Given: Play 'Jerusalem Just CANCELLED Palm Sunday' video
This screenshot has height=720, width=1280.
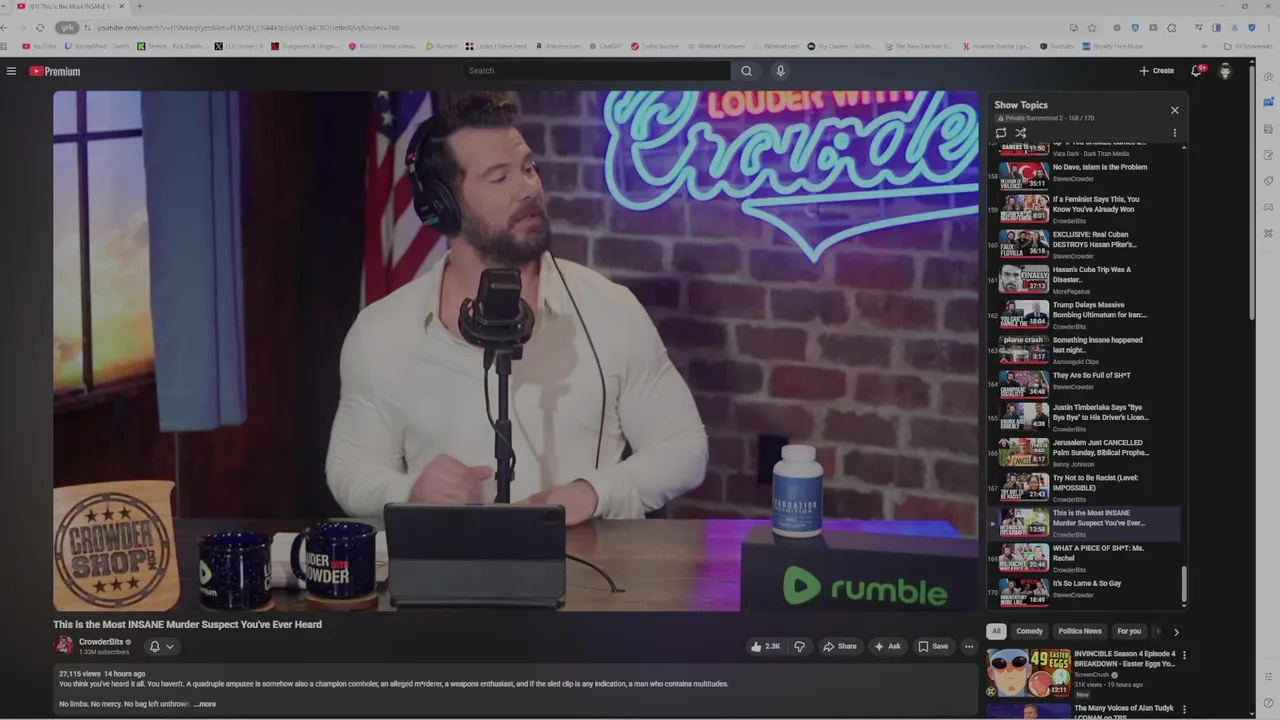Looking at the screenshot, I should point(1085,452).
